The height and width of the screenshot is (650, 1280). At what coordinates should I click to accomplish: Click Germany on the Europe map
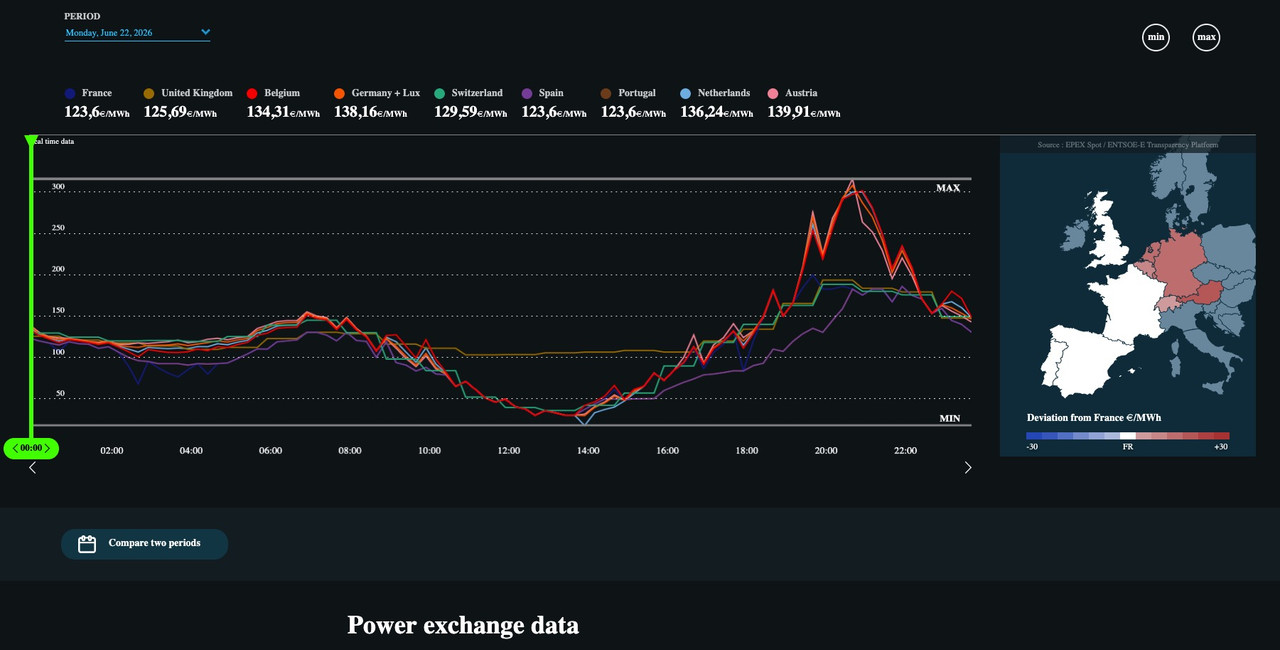coord(1180,265)
